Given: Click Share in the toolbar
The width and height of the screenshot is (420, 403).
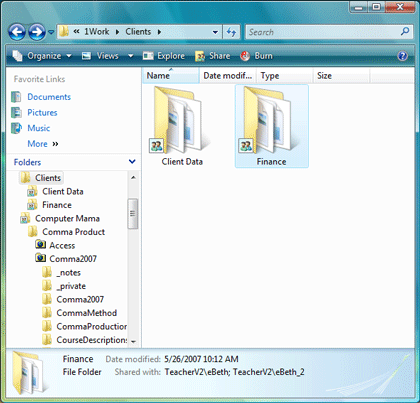Looking at the screenshot, I should (212, 56).
